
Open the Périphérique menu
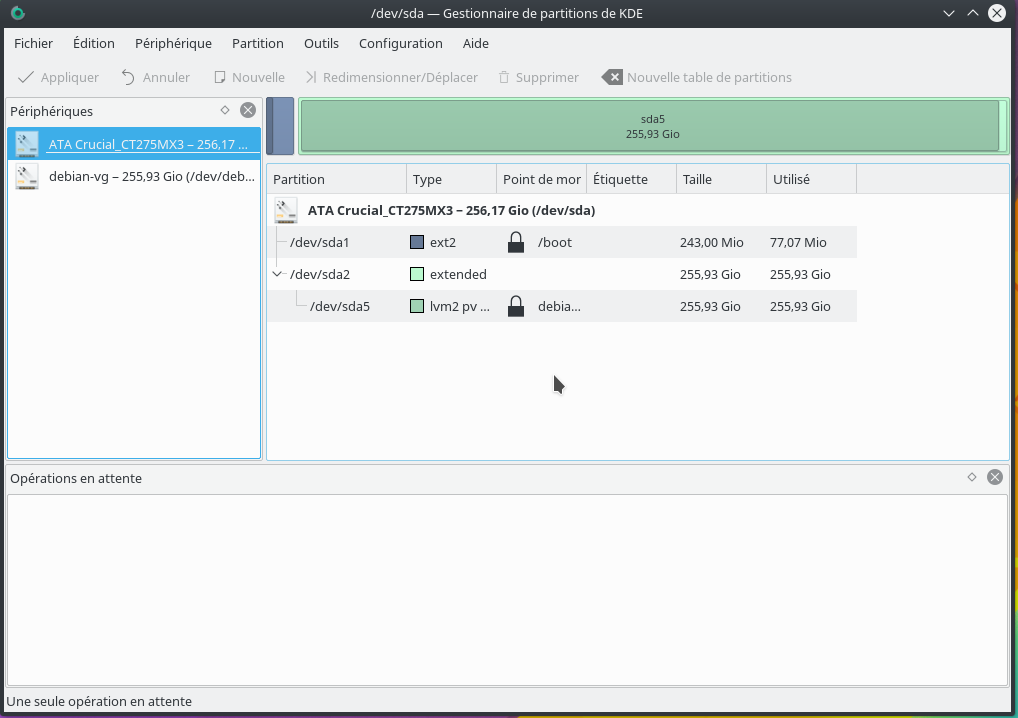click(173, 43)
